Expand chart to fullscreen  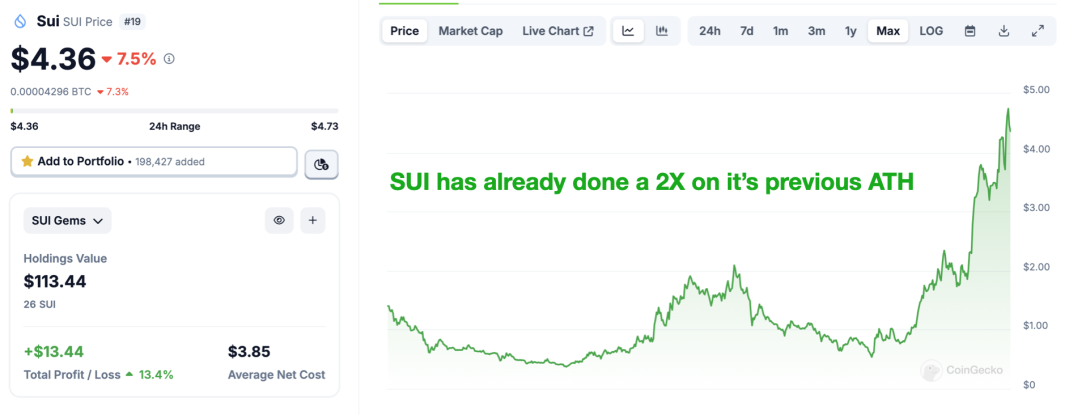coord(1038,31)
